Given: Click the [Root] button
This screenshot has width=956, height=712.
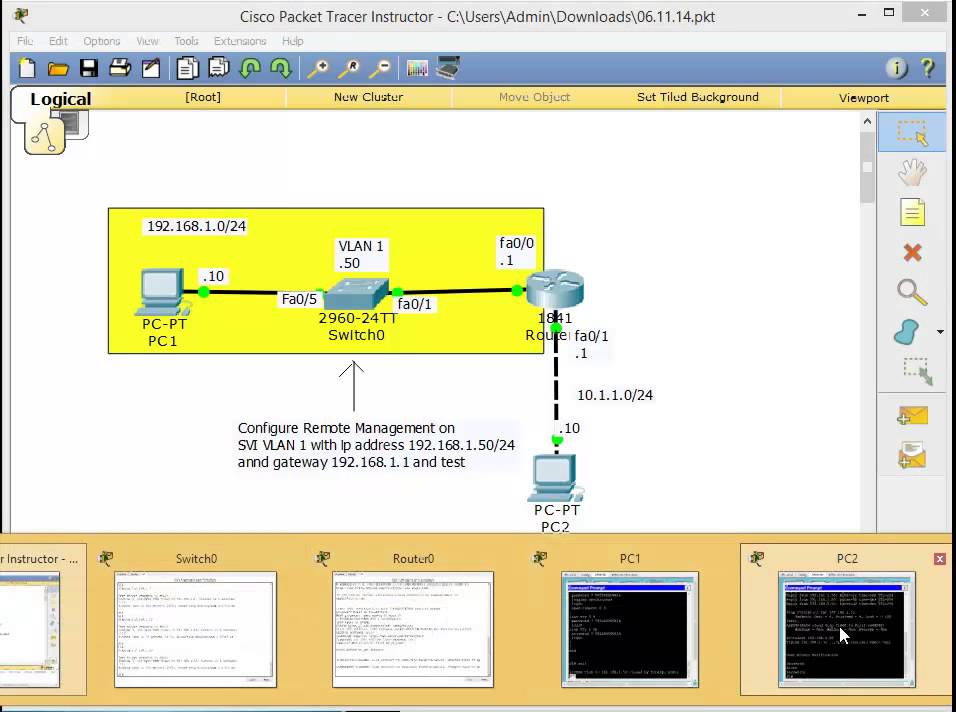Looking at the screenshot, I should [x=203, y=97].
